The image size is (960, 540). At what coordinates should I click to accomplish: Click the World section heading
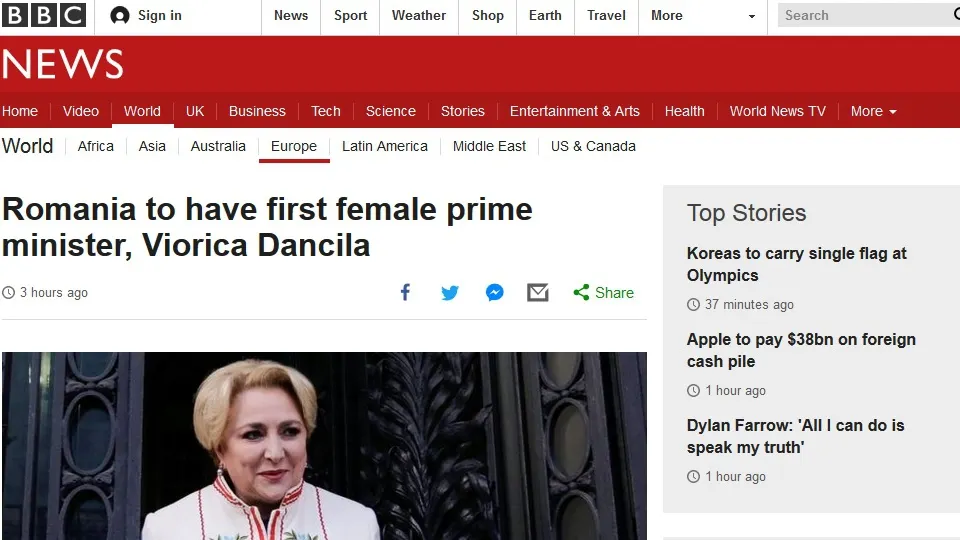coord(28,146)
